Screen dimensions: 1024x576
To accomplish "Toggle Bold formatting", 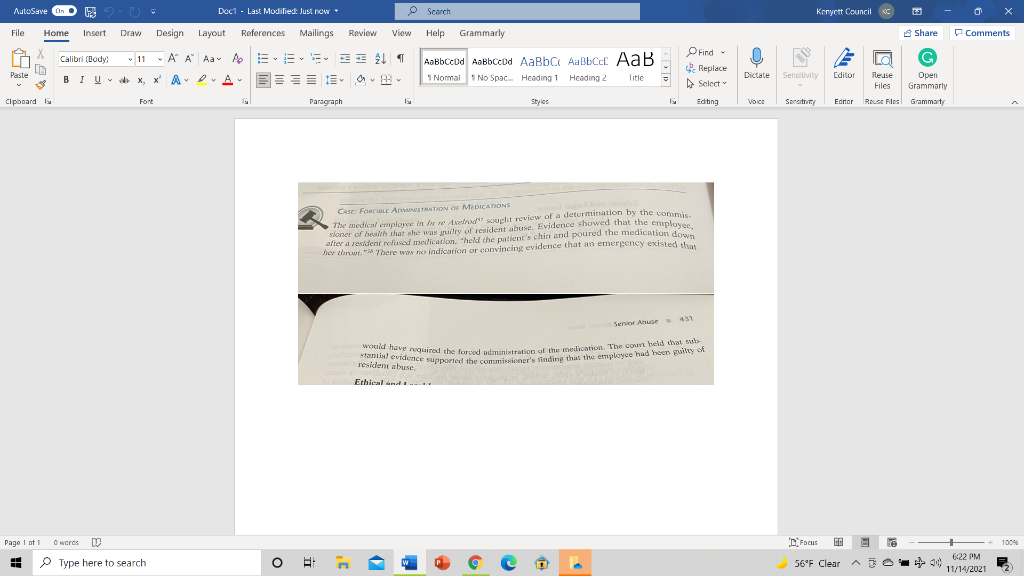I will [x=66, y=80].
